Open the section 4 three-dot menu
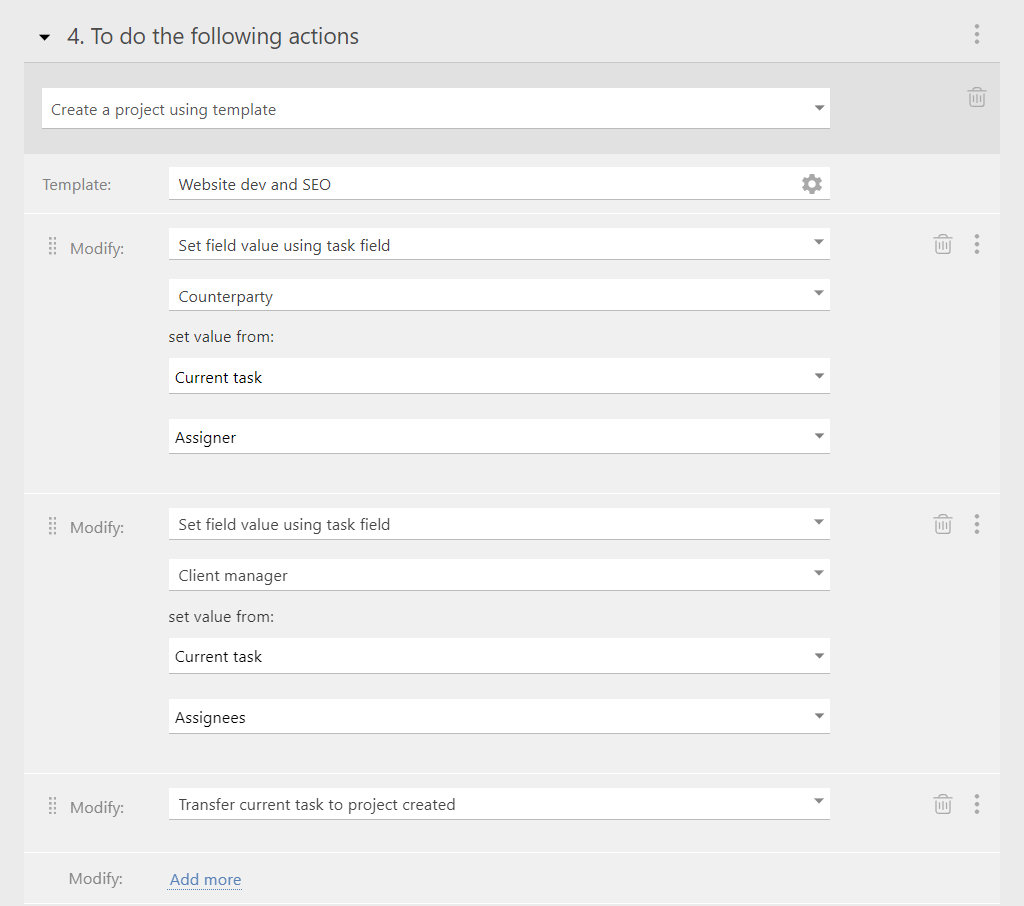Viewport: 1024px width, 906px height. [x=976, y=34]
